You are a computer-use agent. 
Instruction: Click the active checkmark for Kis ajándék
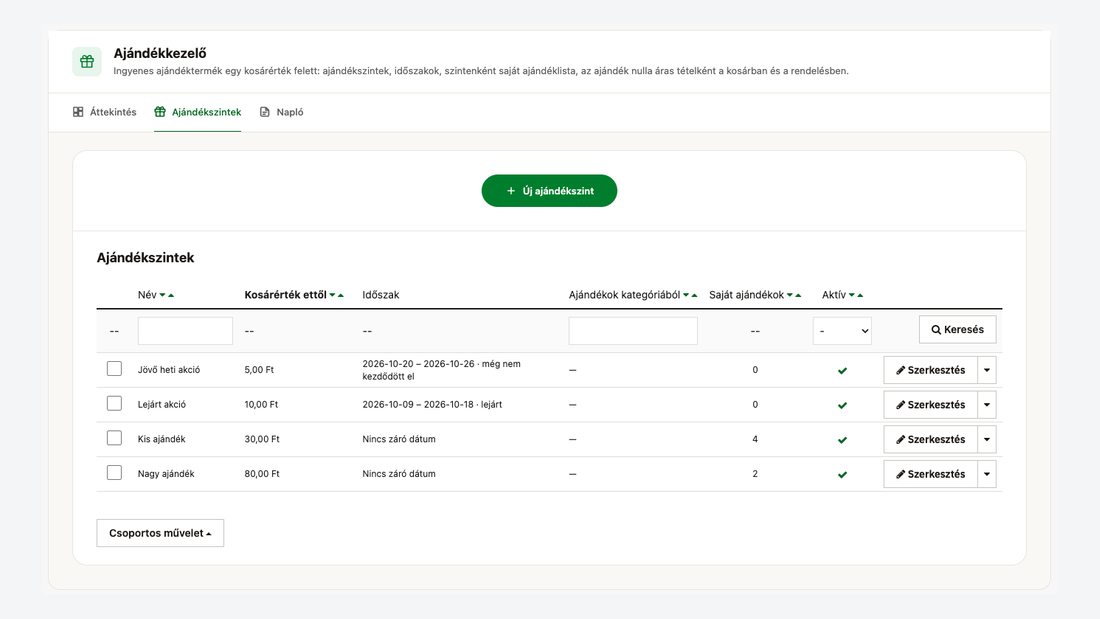tap(843, 440)
